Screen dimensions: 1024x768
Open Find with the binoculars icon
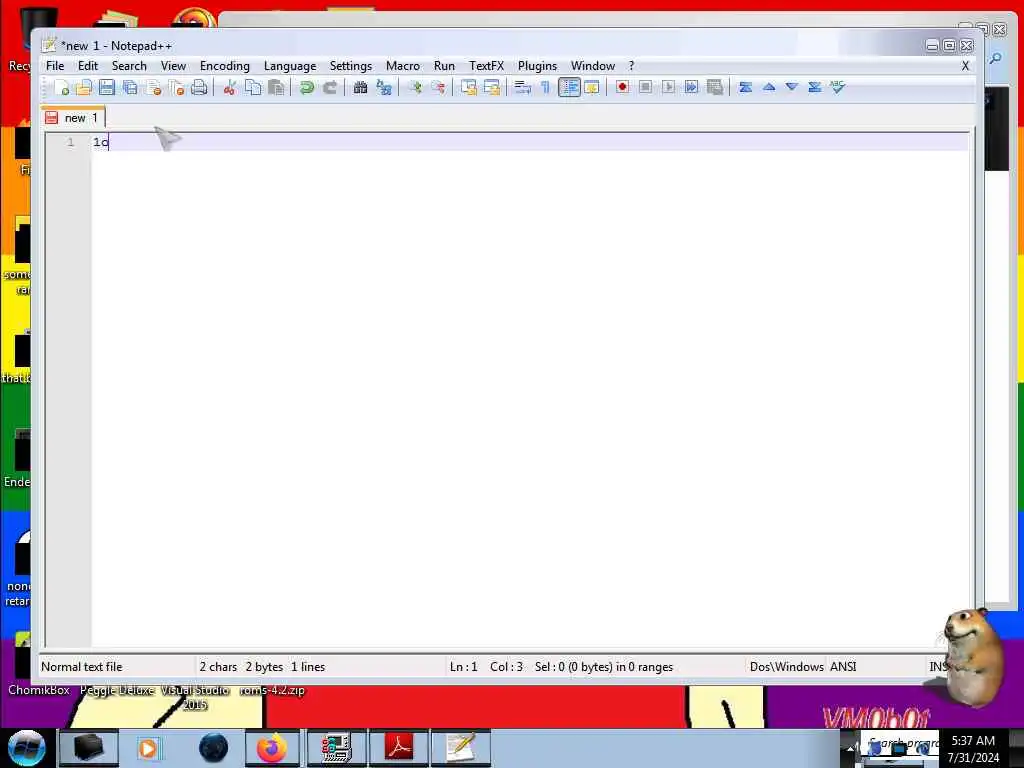360,87
